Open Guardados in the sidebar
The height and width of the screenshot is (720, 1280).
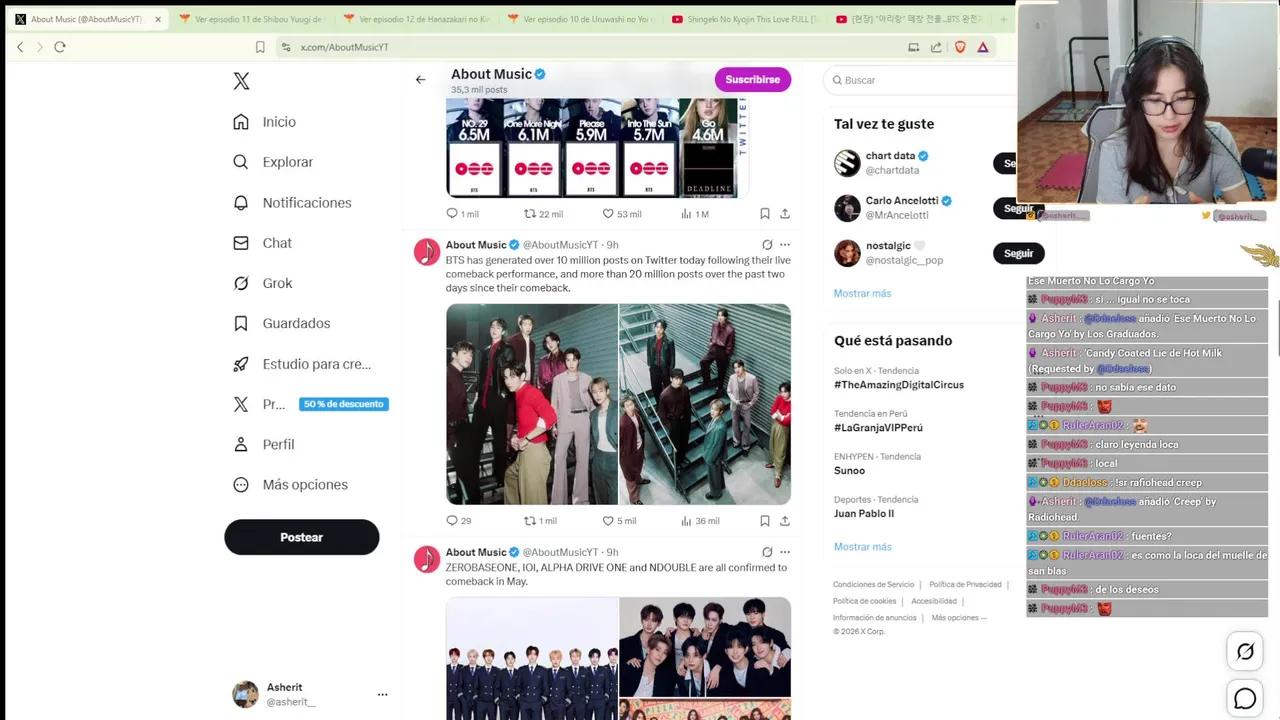(282, 323)
